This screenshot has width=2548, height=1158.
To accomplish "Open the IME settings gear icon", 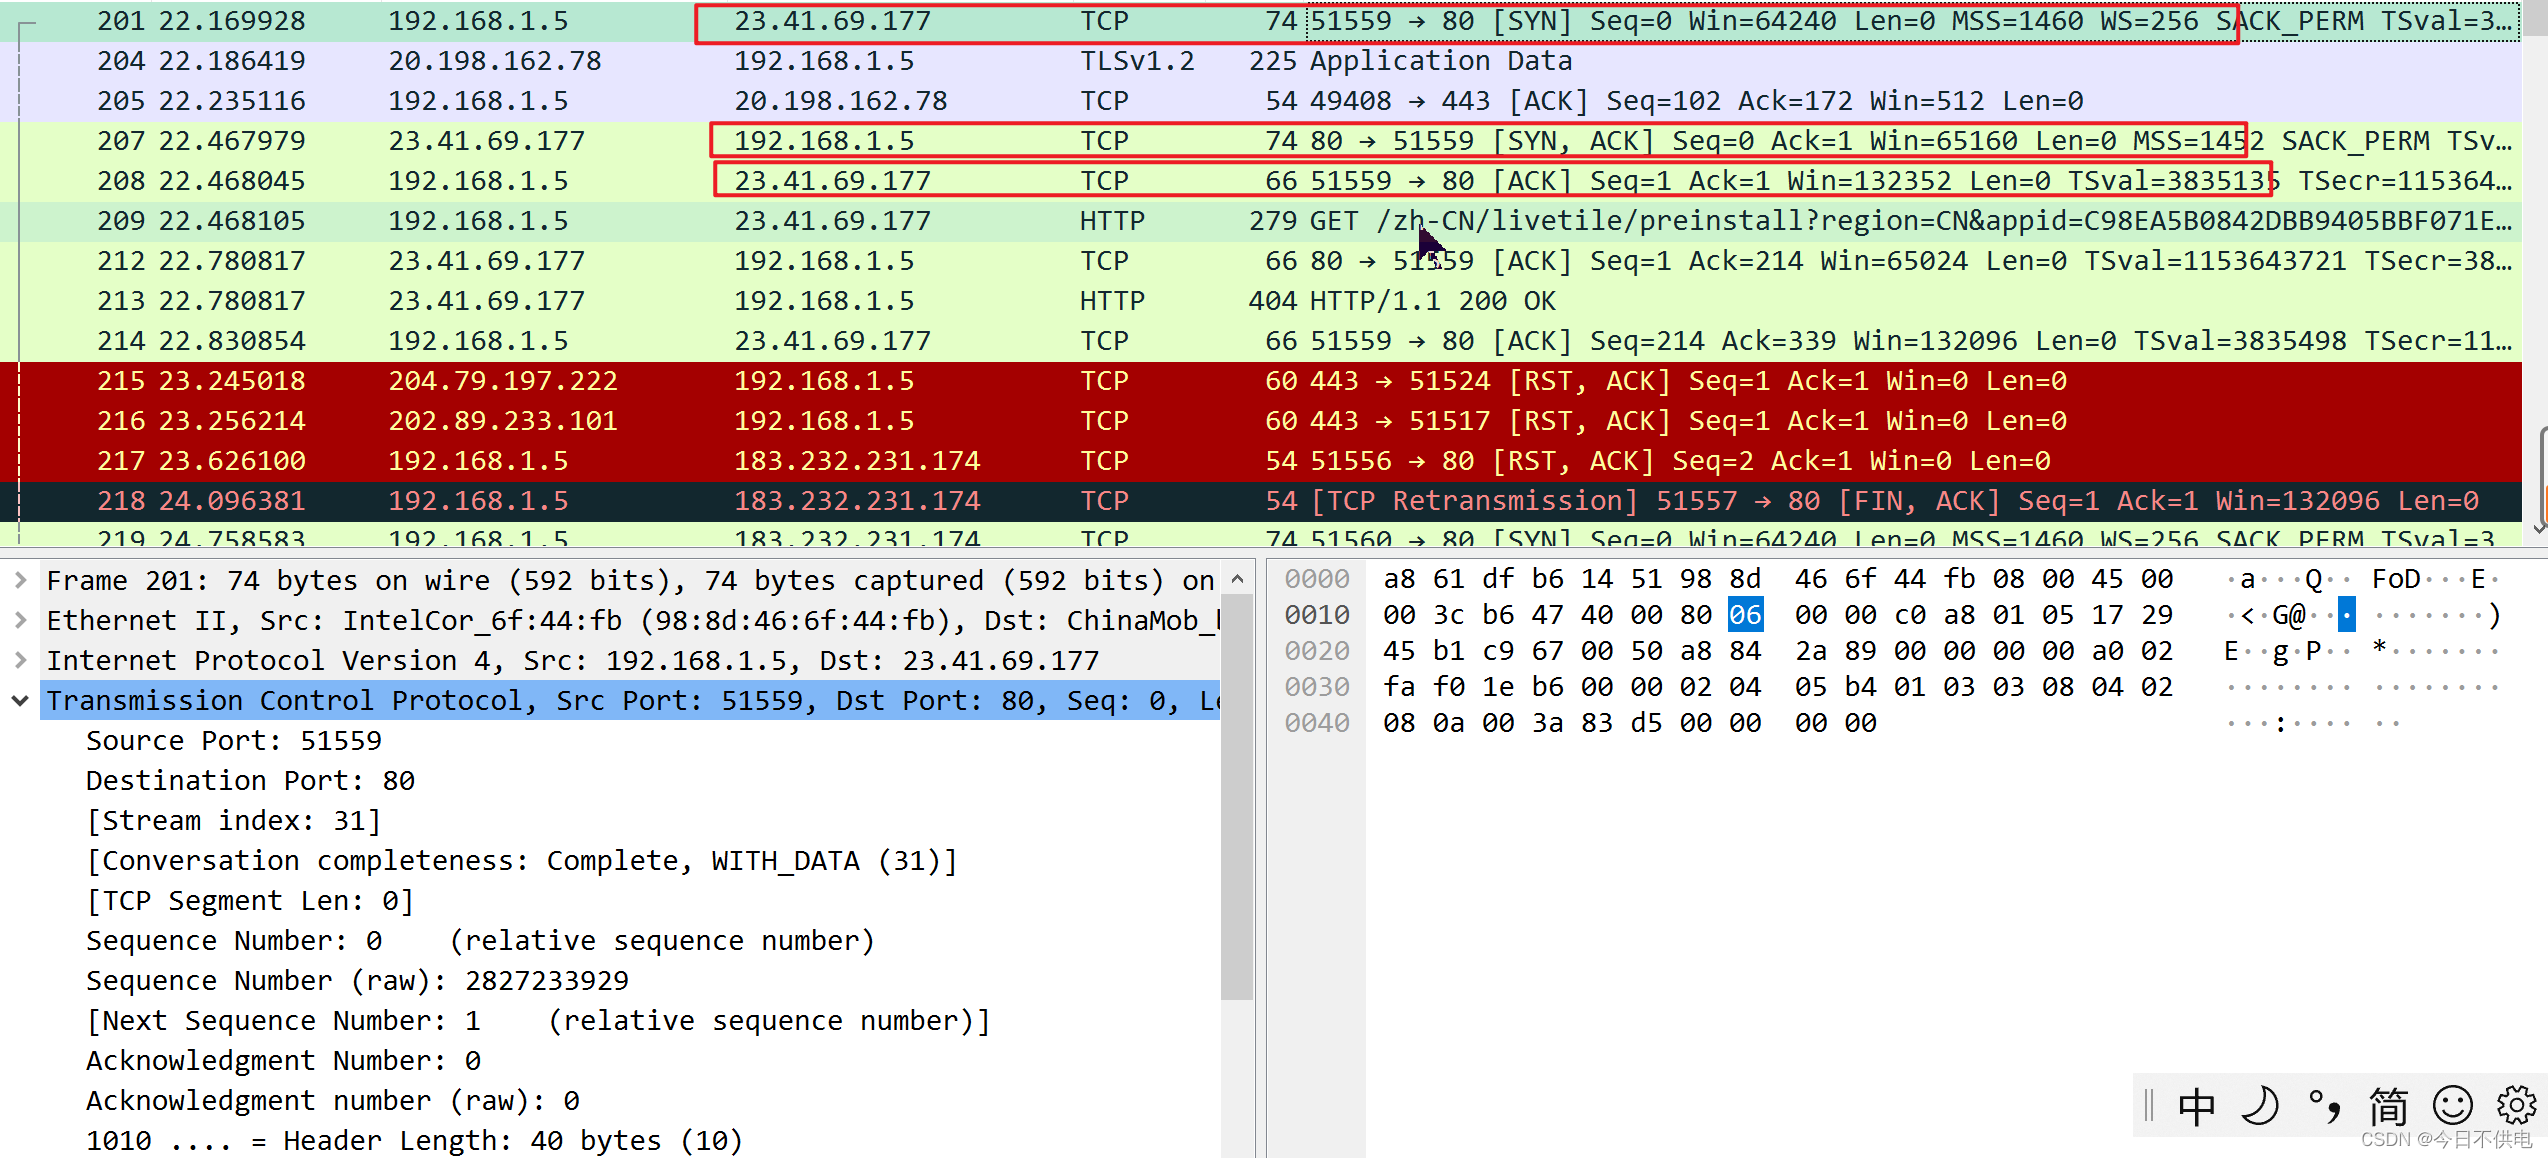I will (x=2516, y=1105).
